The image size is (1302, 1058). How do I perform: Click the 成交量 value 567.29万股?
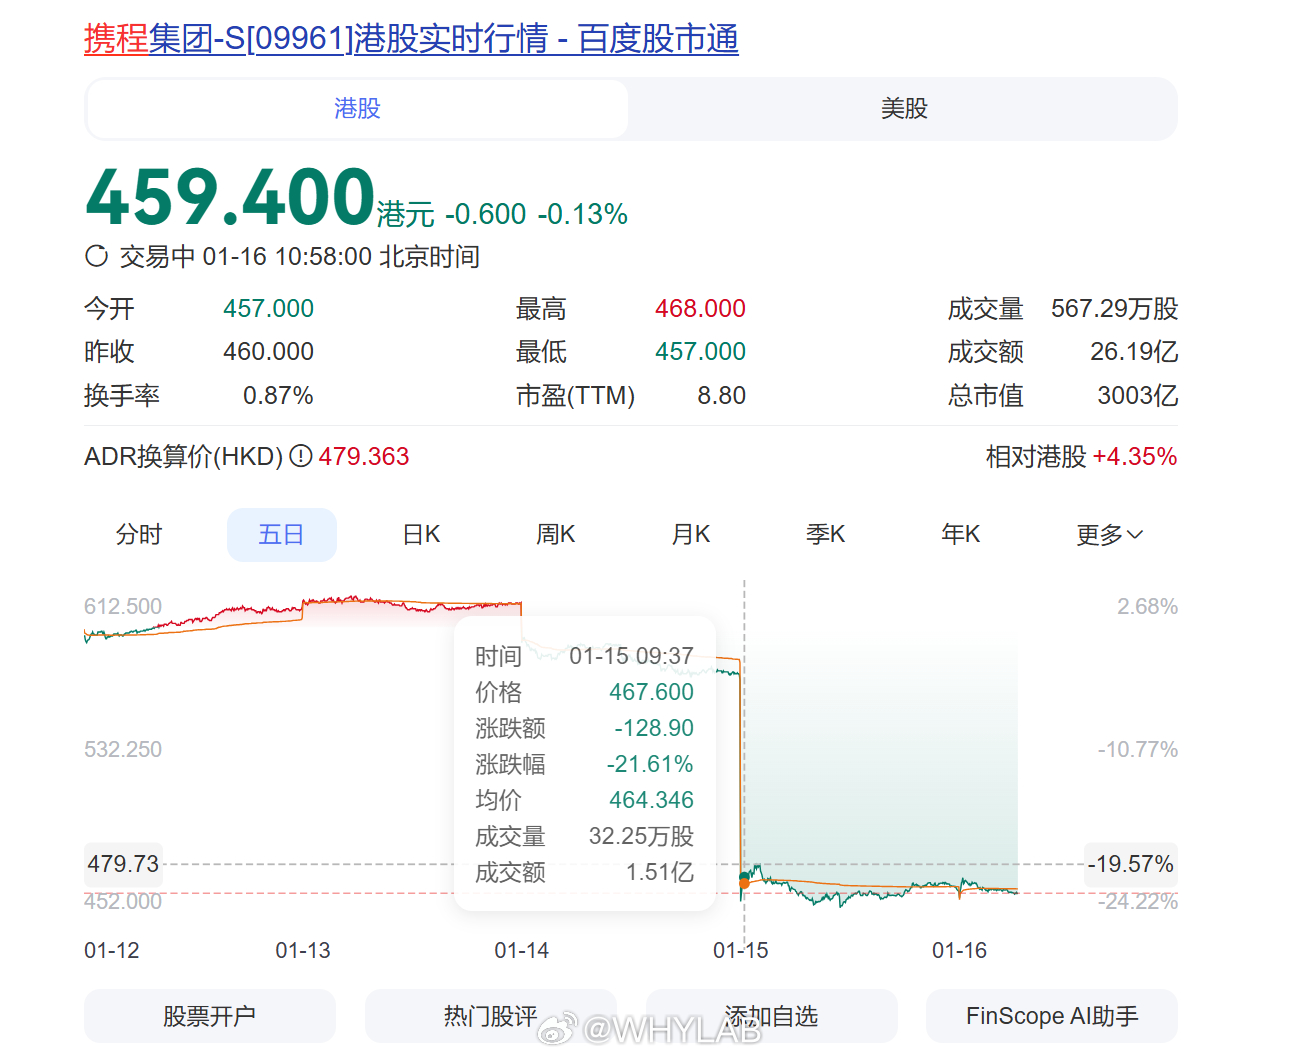pyautogui.click(x=1114, y=309)
